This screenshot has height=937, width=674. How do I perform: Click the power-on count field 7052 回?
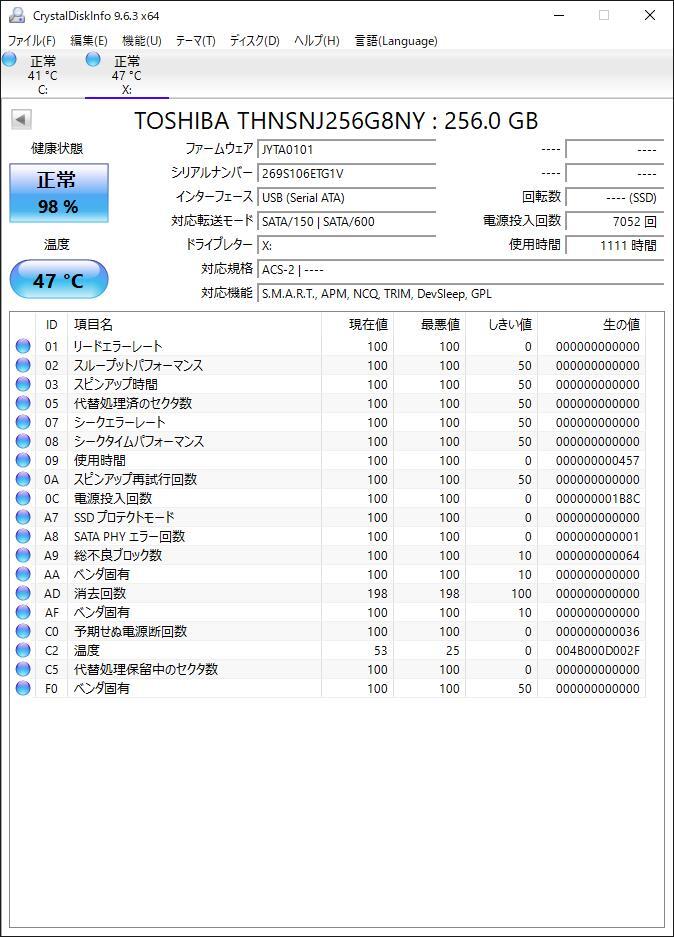pos(615,221)
